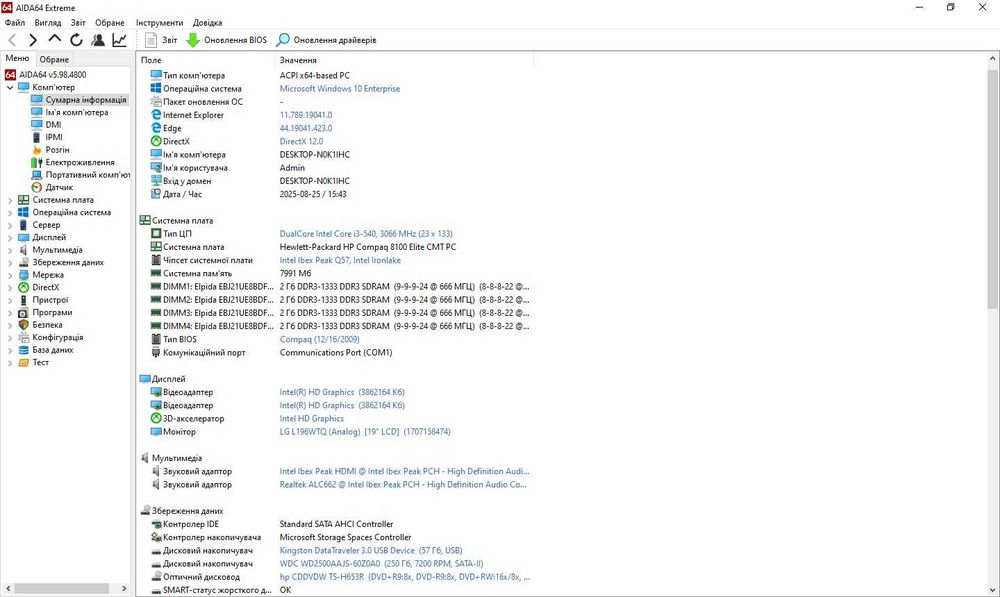Go up one level with the up arrow icon
The height and width of the screenshot is (597, 1000).
tap(55, 40)
